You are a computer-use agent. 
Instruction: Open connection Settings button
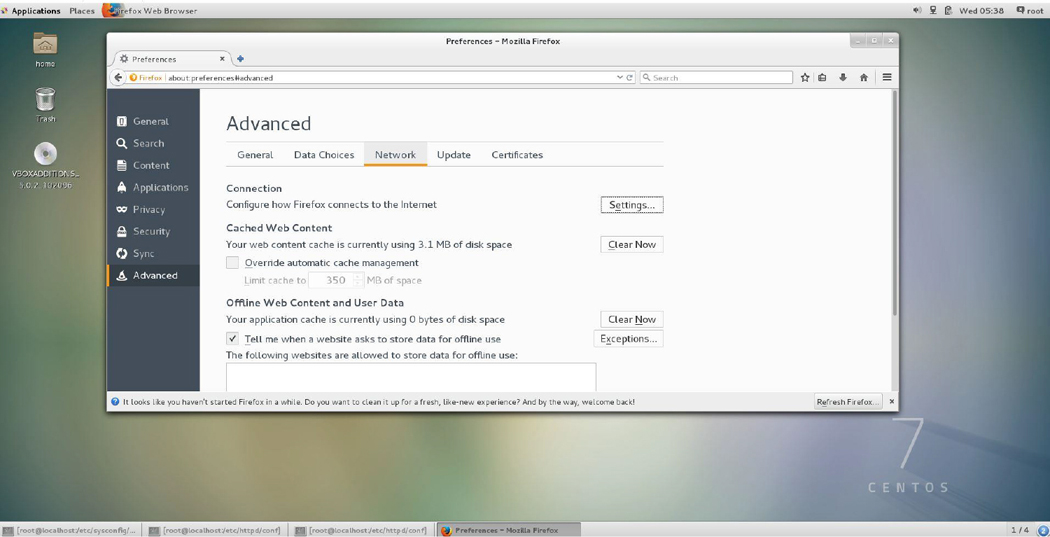pyautogui.click(x=631, y=205)
